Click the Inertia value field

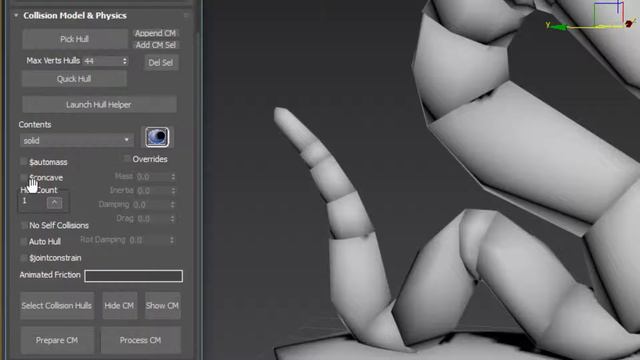[x=153, y=191]
